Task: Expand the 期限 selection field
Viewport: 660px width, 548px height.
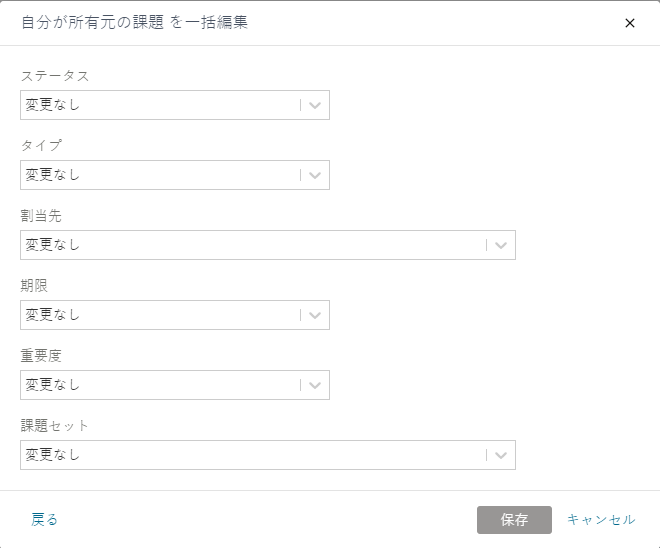Action: [x=175, y=315]
